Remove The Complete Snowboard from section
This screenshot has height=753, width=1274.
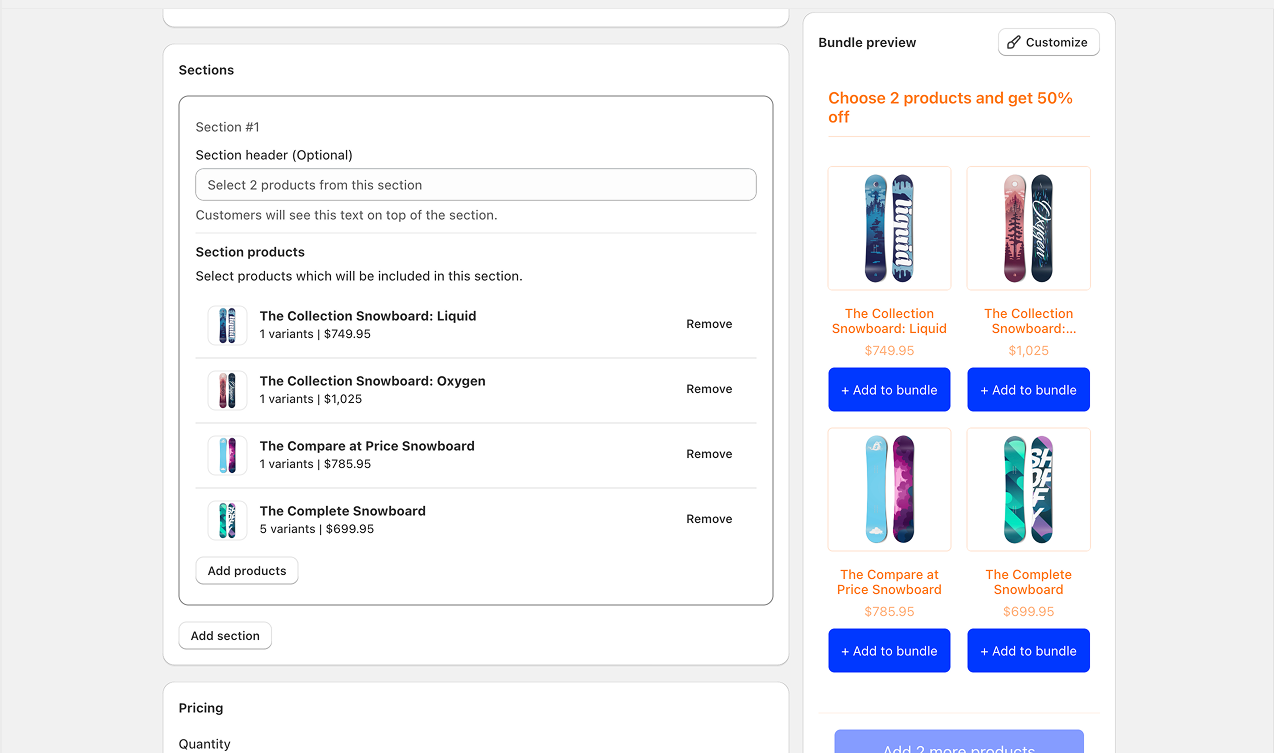click(709, 519)
